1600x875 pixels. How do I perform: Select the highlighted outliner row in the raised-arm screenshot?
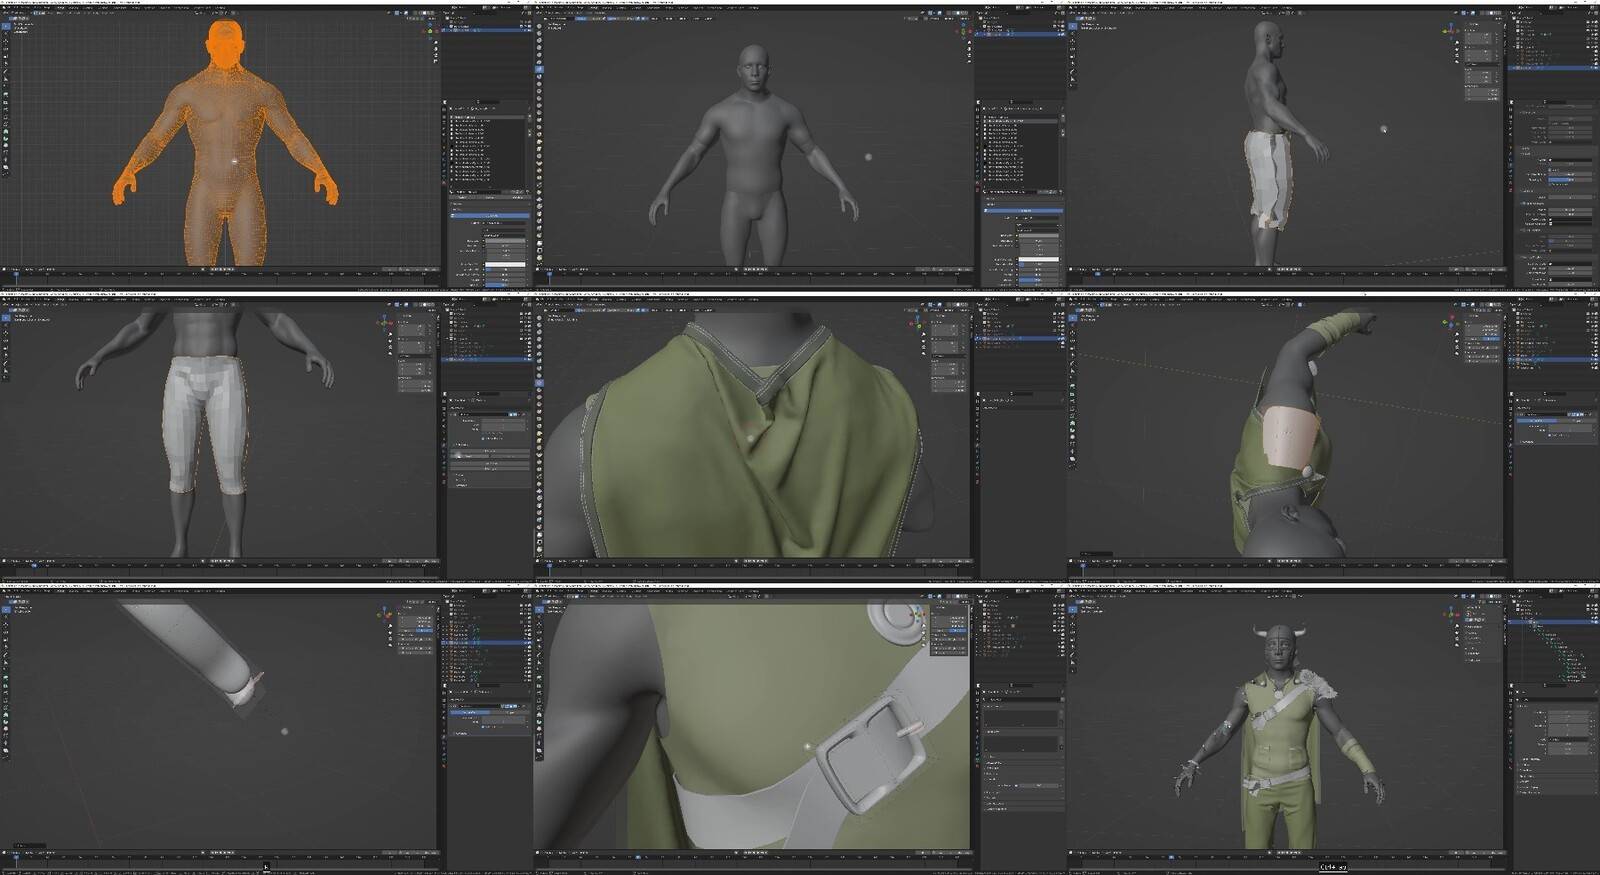coord(1554,358)
